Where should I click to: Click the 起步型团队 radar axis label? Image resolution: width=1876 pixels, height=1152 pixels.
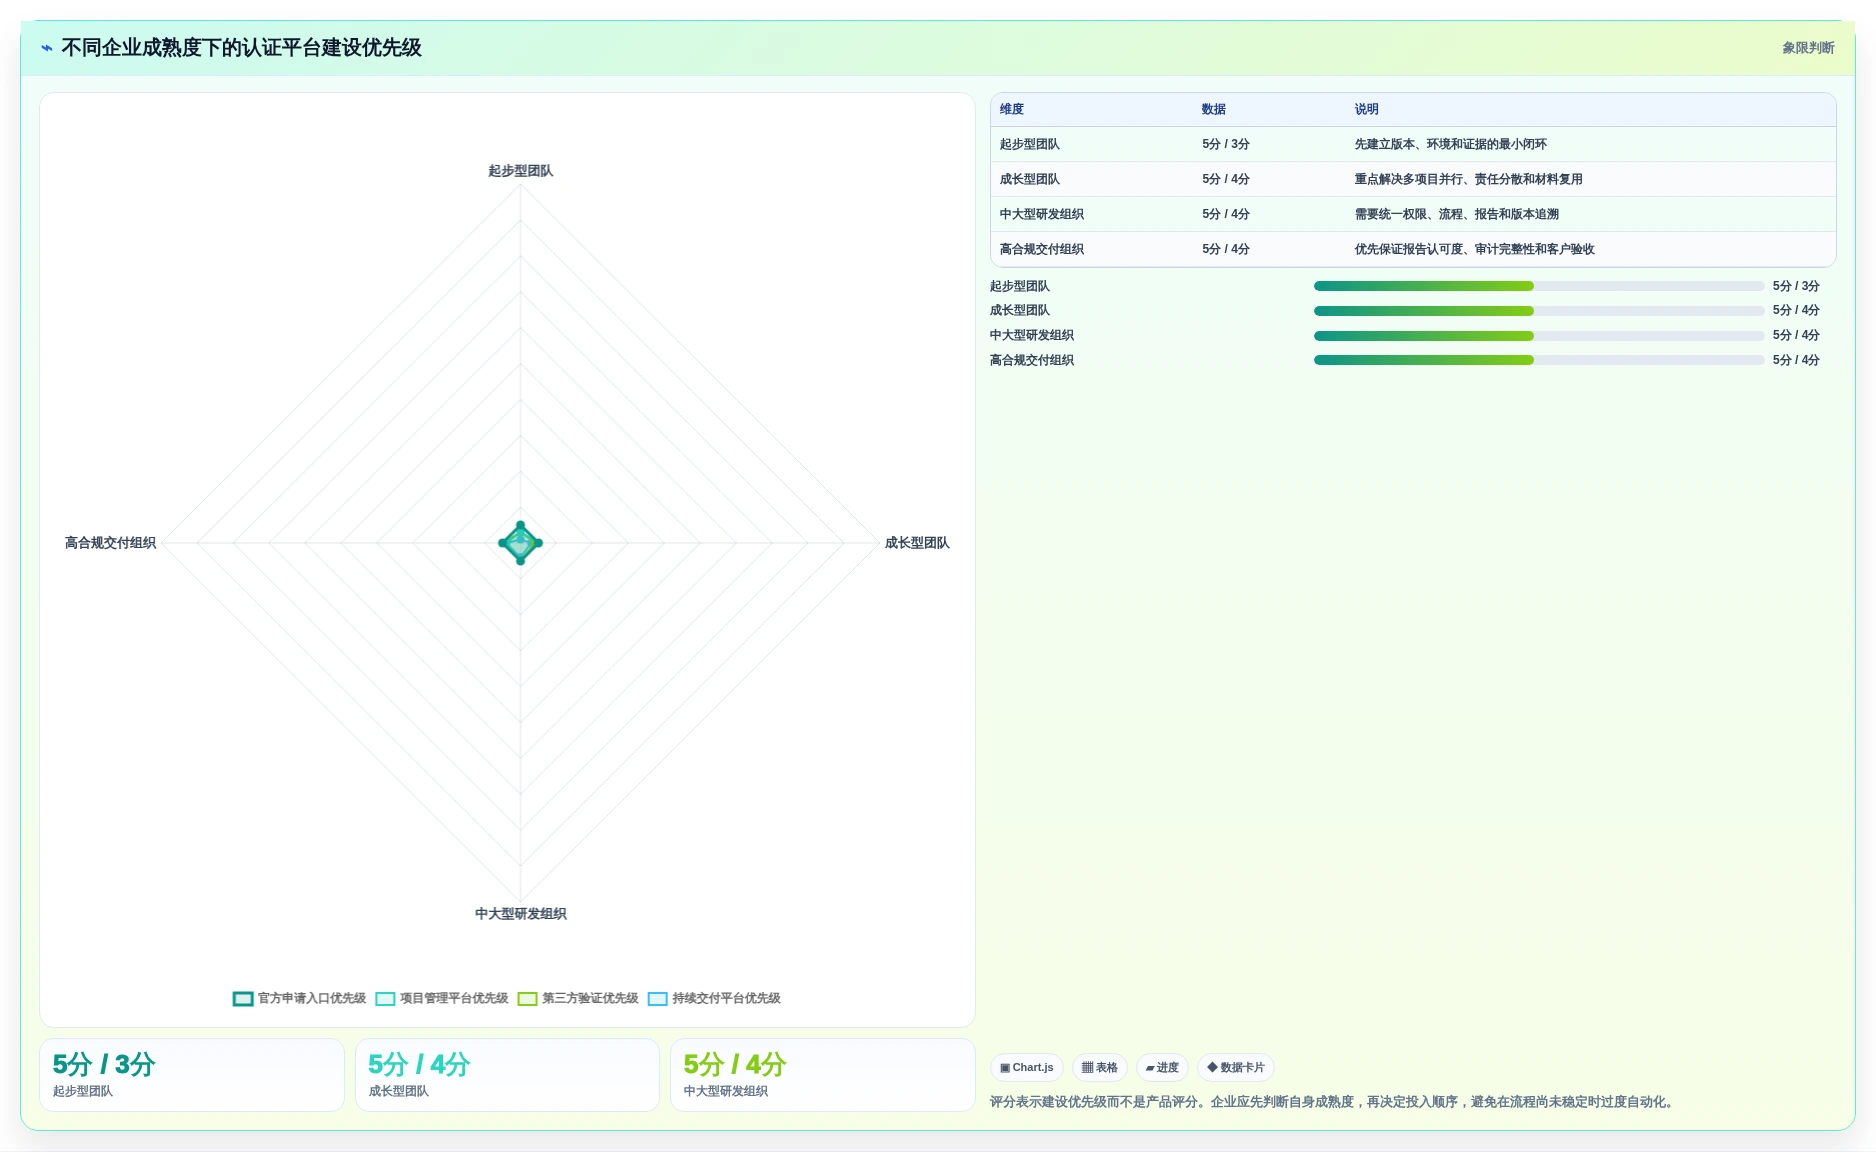(x=520, y=171)
